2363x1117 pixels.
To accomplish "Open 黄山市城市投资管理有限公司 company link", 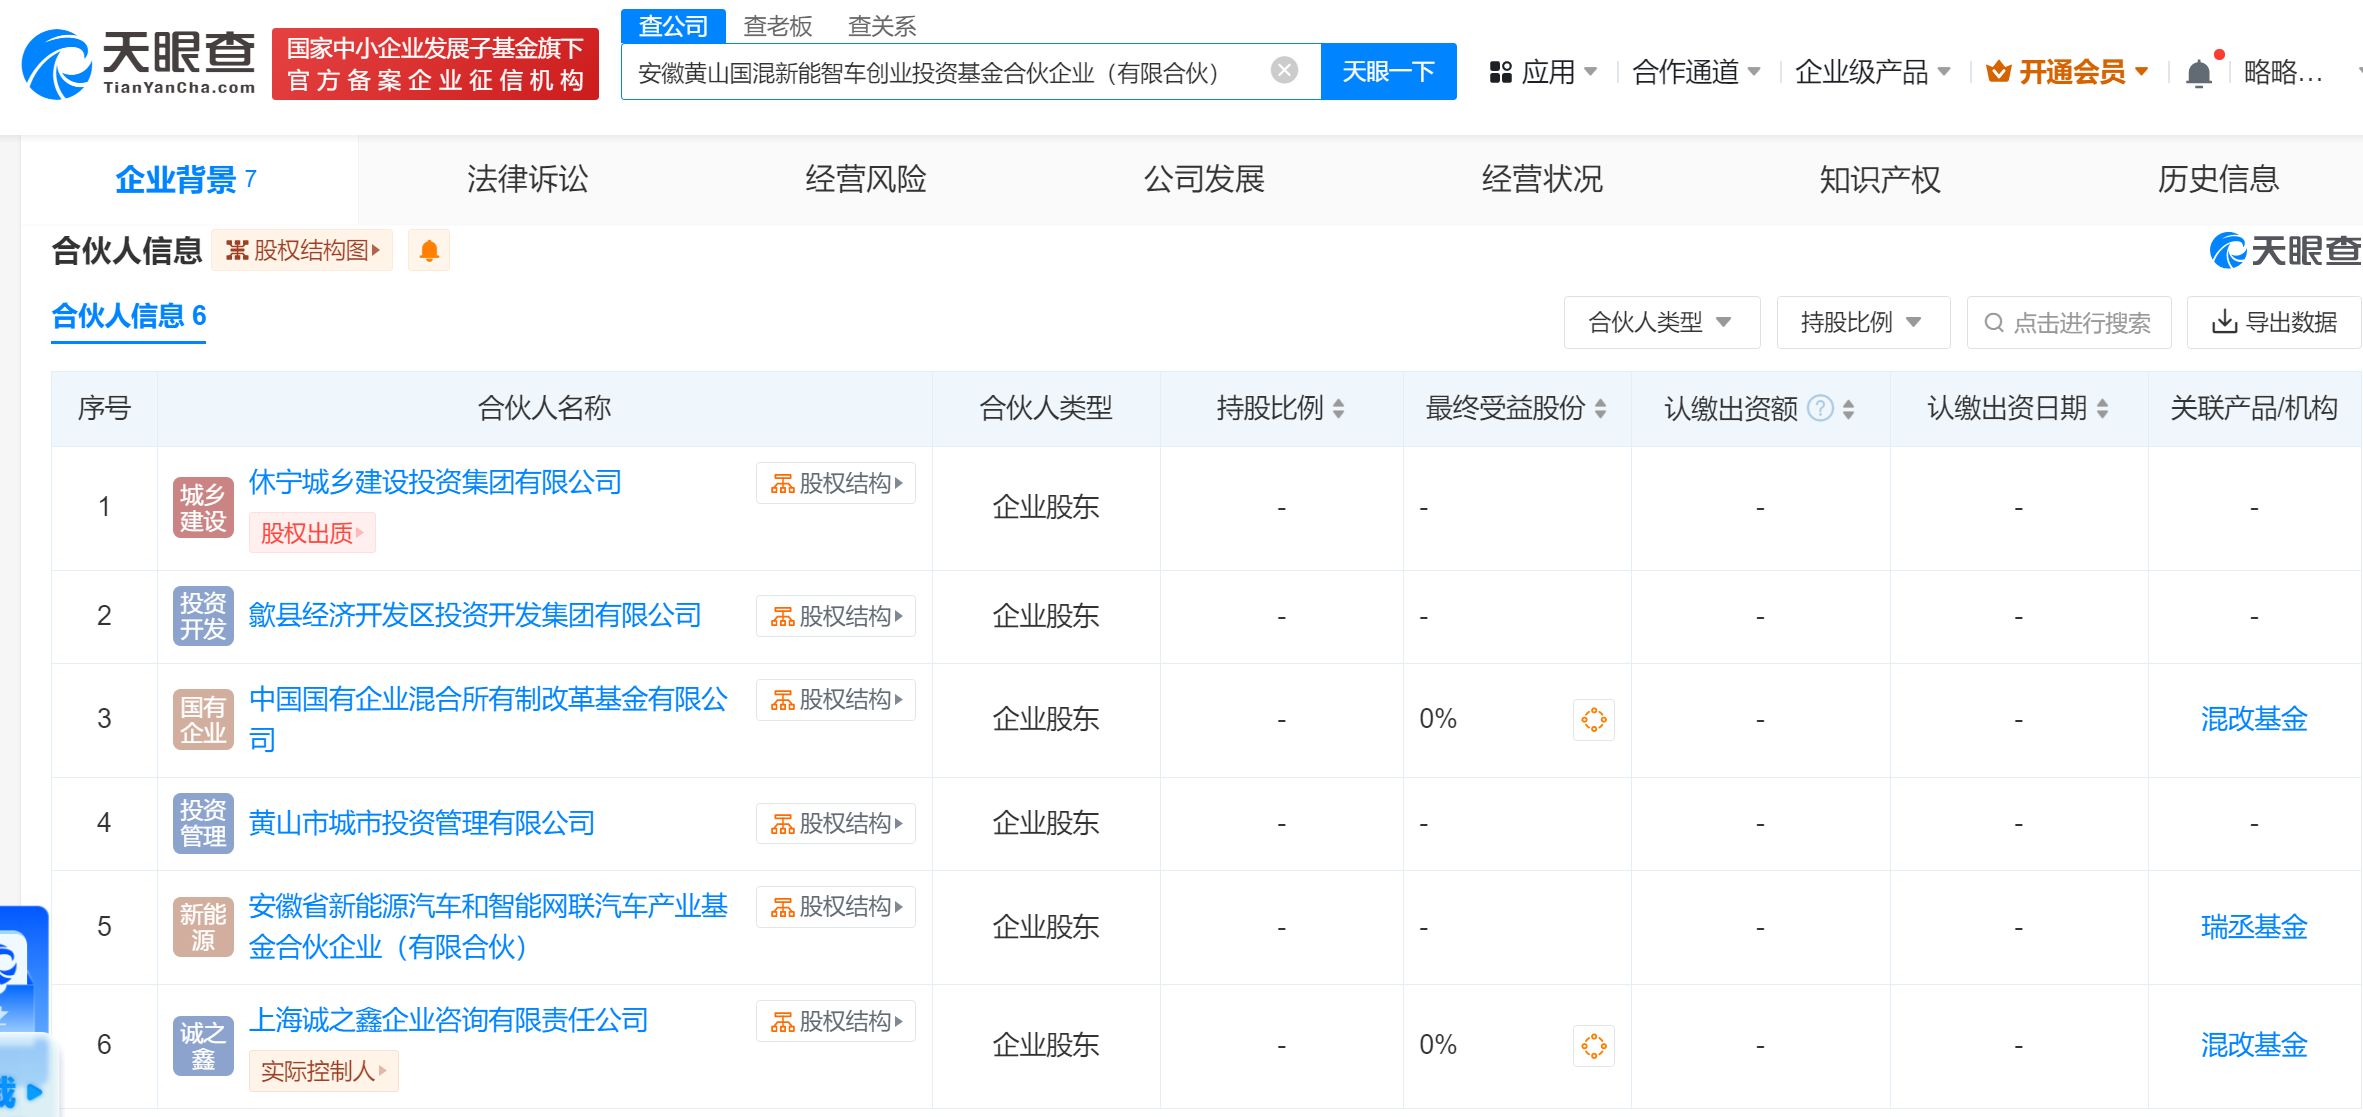I will tap(421, 823).
